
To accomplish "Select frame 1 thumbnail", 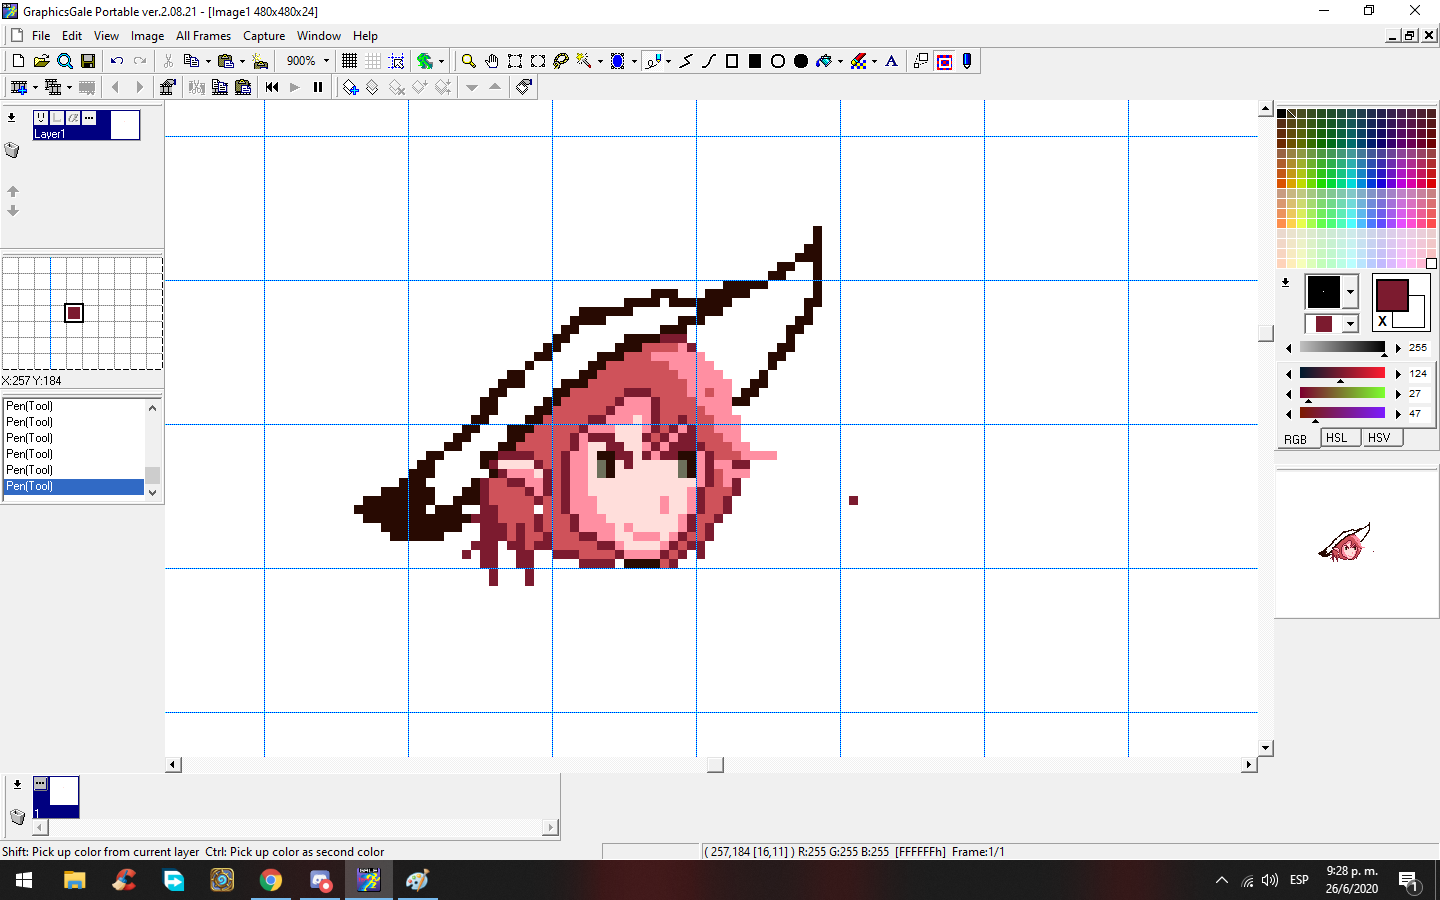I will click(56, 797).
